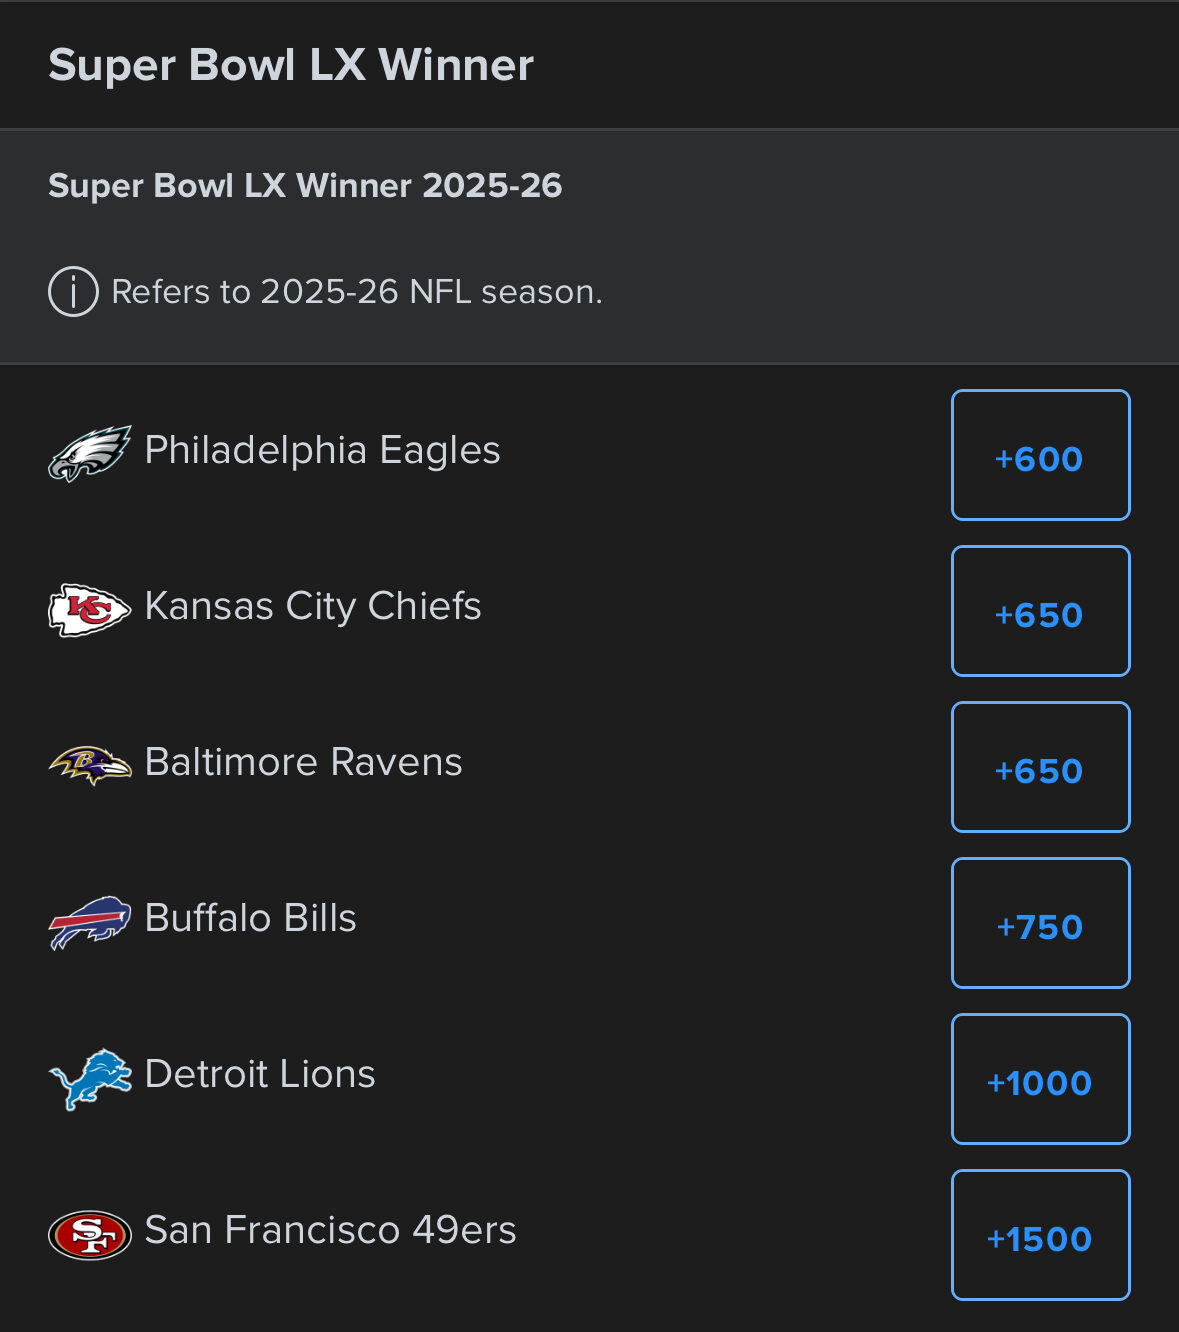Viewport: 1179px width, 1332px height.
Task: Collapse the Super Bowl LX Winner header
Action: pyautogui.click(x=290, y=65)
